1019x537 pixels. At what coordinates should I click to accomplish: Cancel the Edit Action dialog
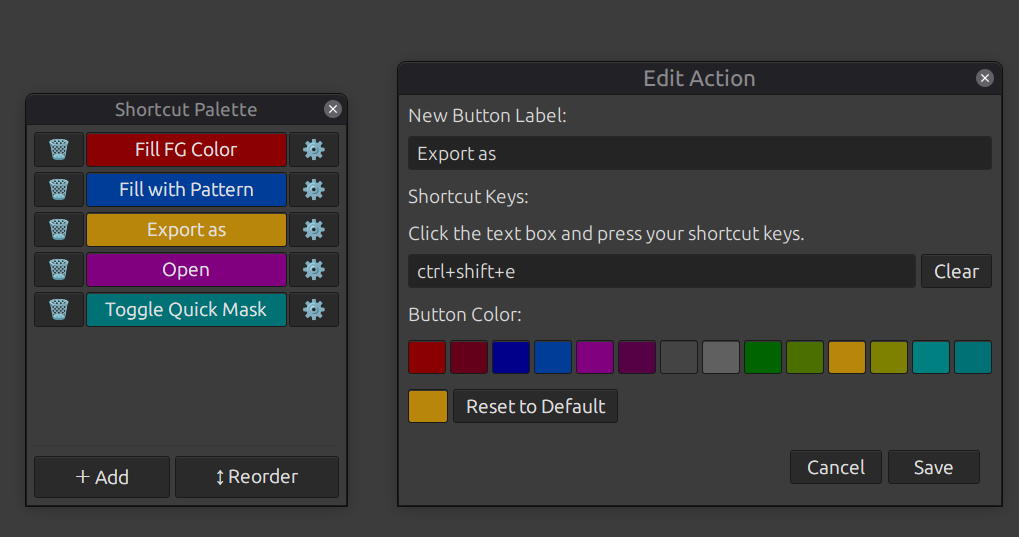tap(835, 467)
